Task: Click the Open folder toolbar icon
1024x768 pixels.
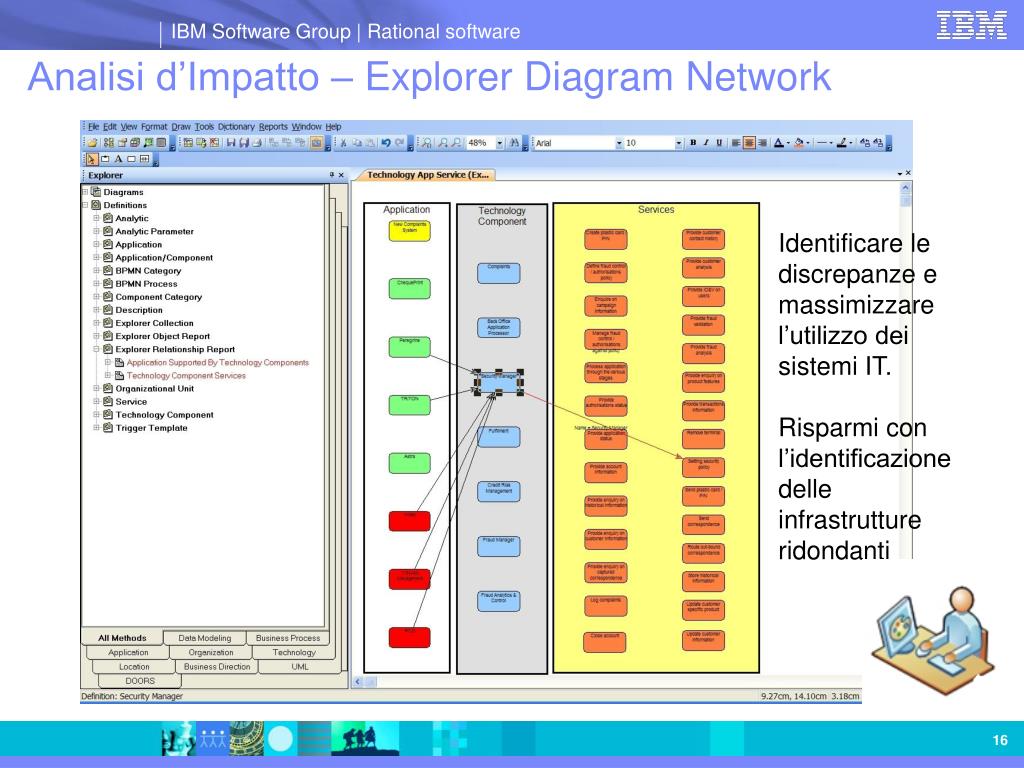Action: tap(92, 142)
